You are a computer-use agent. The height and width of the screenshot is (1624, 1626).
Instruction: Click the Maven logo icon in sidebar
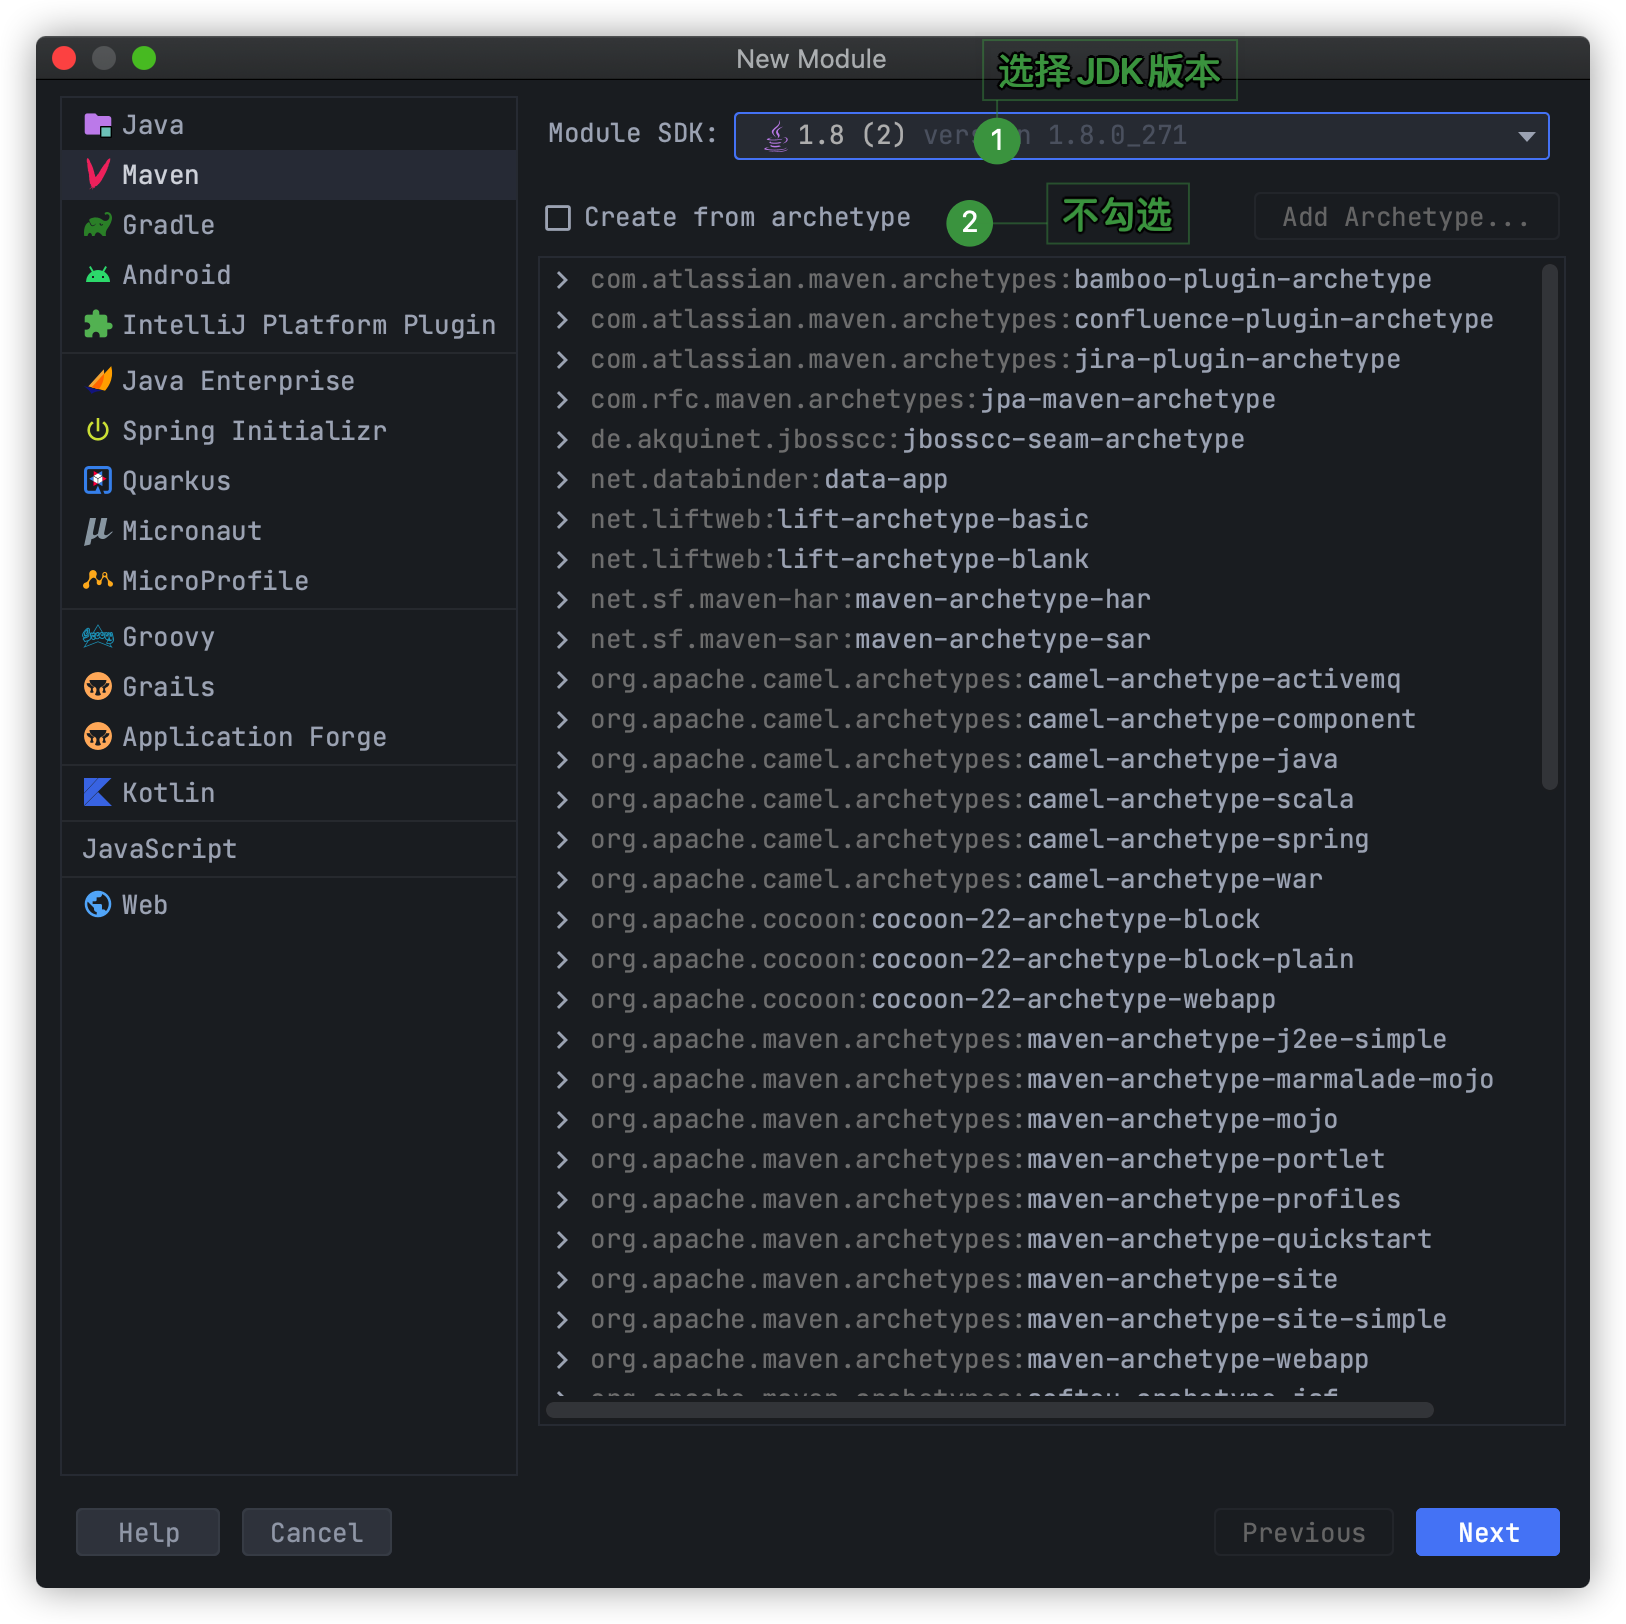point(98,175)
